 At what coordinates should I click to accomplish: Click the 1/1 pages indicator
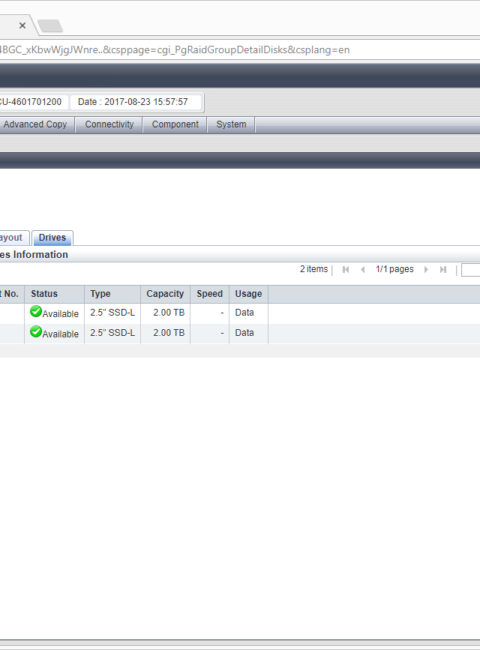394,269
